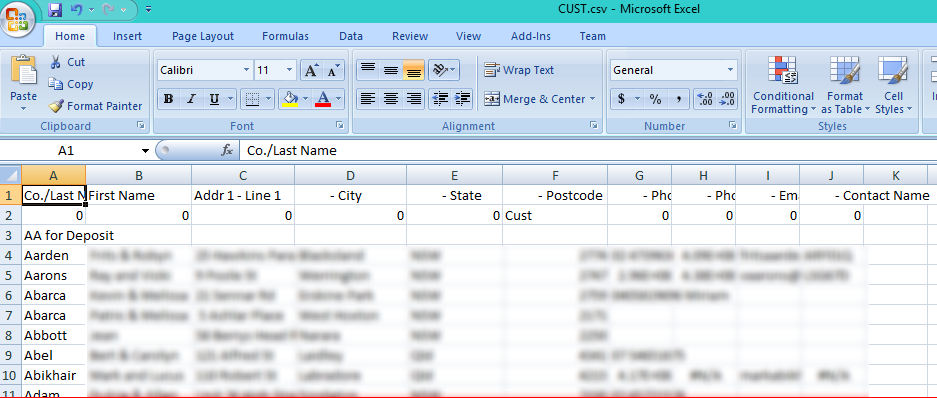Viewport: 937px width, 398px height.
Task: Undo the last action
Action: (76, 10)
